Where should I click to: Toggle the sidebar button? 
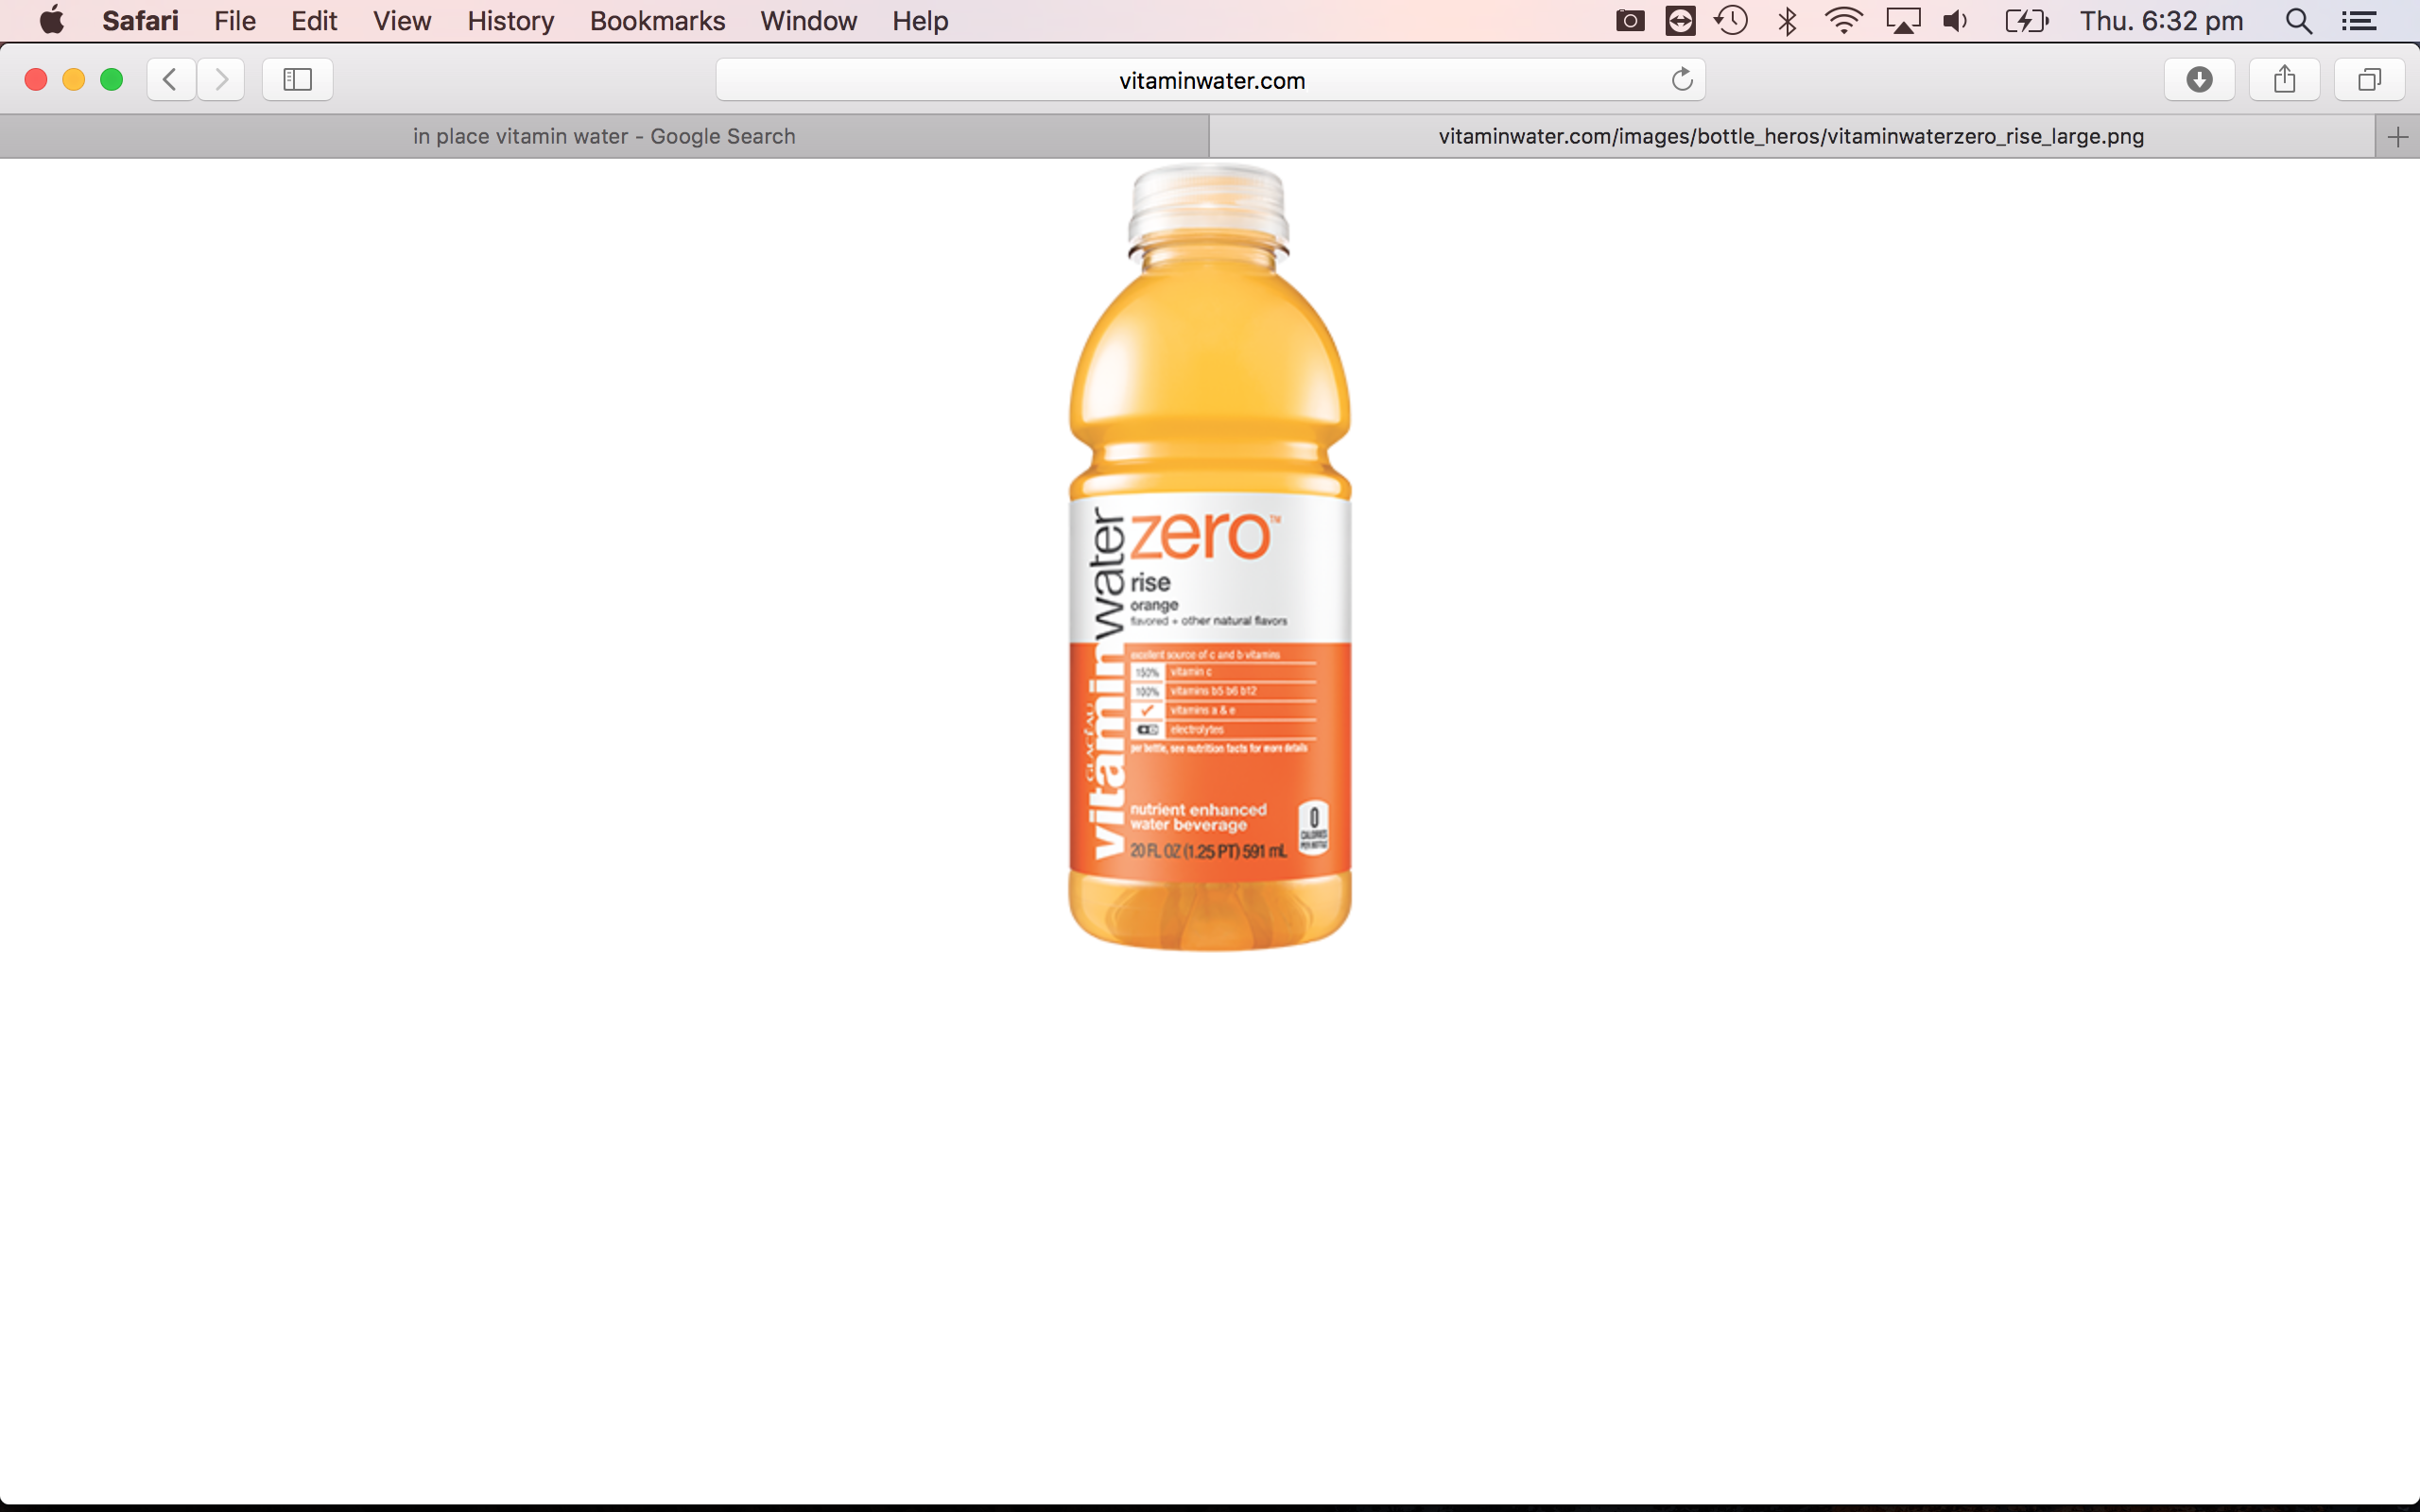pyautogui.click(x=297, y=80)
